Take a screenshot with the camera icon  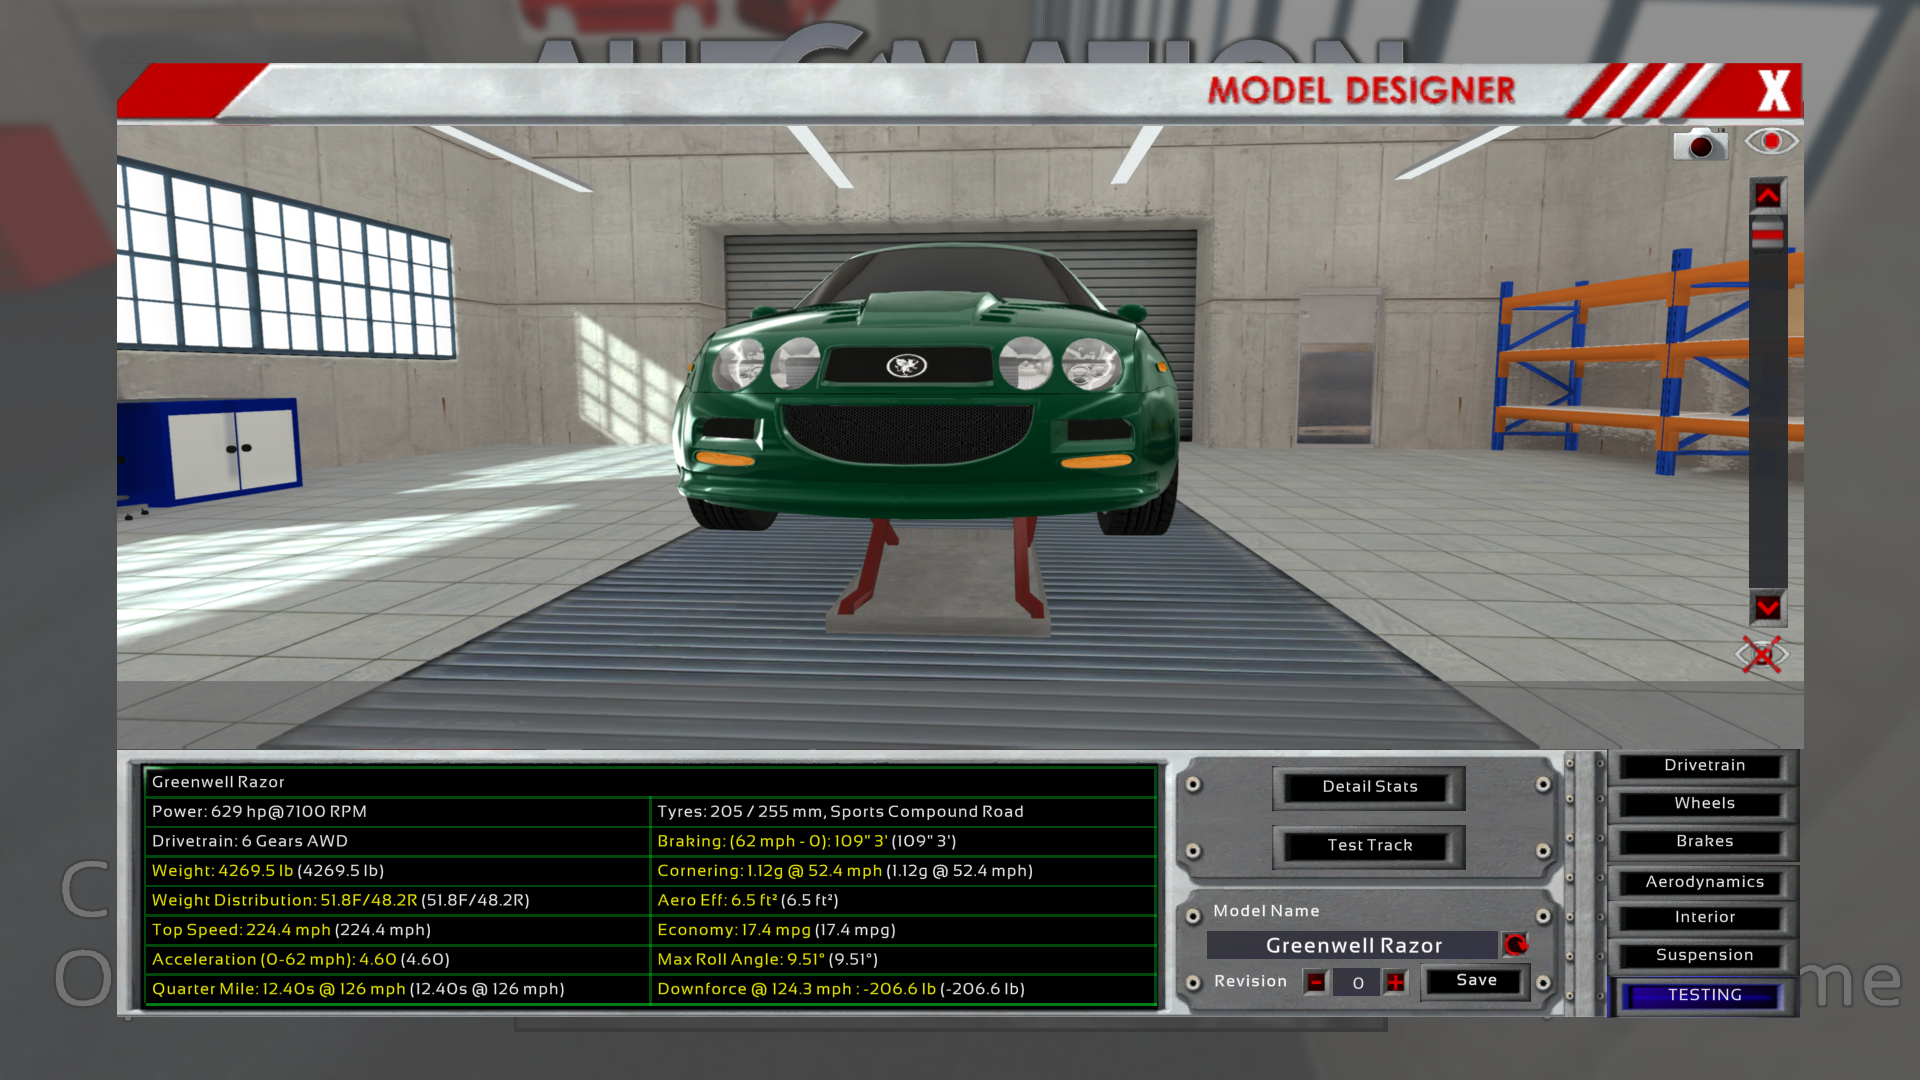[1700, 145]
